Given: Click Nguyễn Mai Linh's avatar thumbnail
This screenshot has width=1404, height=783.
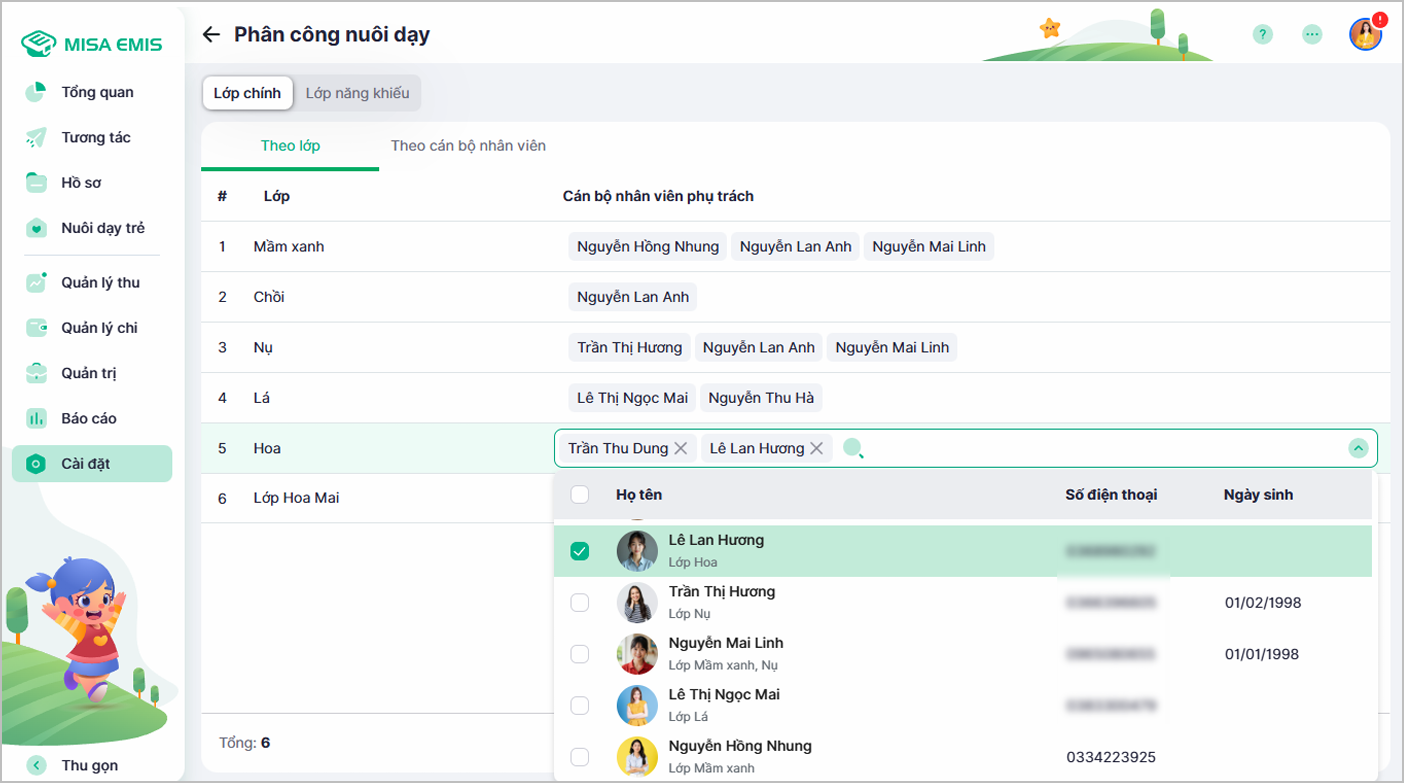Looking at the screenshot, I should [x=637, y=654].
